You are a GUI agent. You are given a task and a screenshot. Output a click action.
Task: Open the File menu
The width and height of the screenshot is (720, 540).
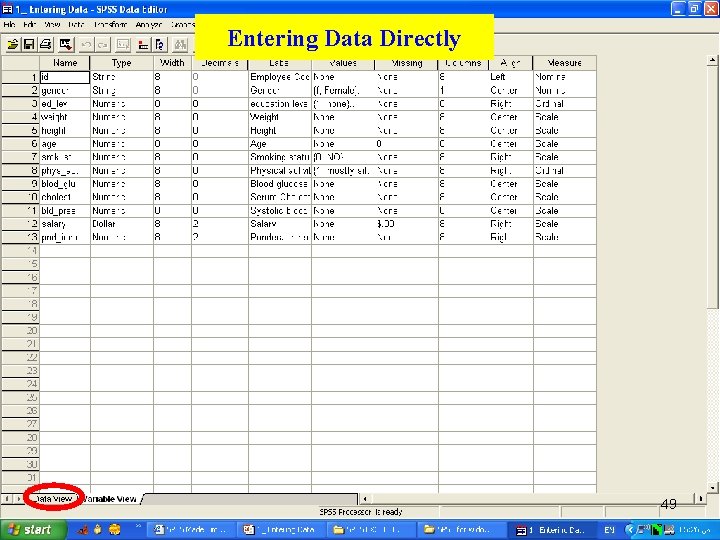click(9, 24)
